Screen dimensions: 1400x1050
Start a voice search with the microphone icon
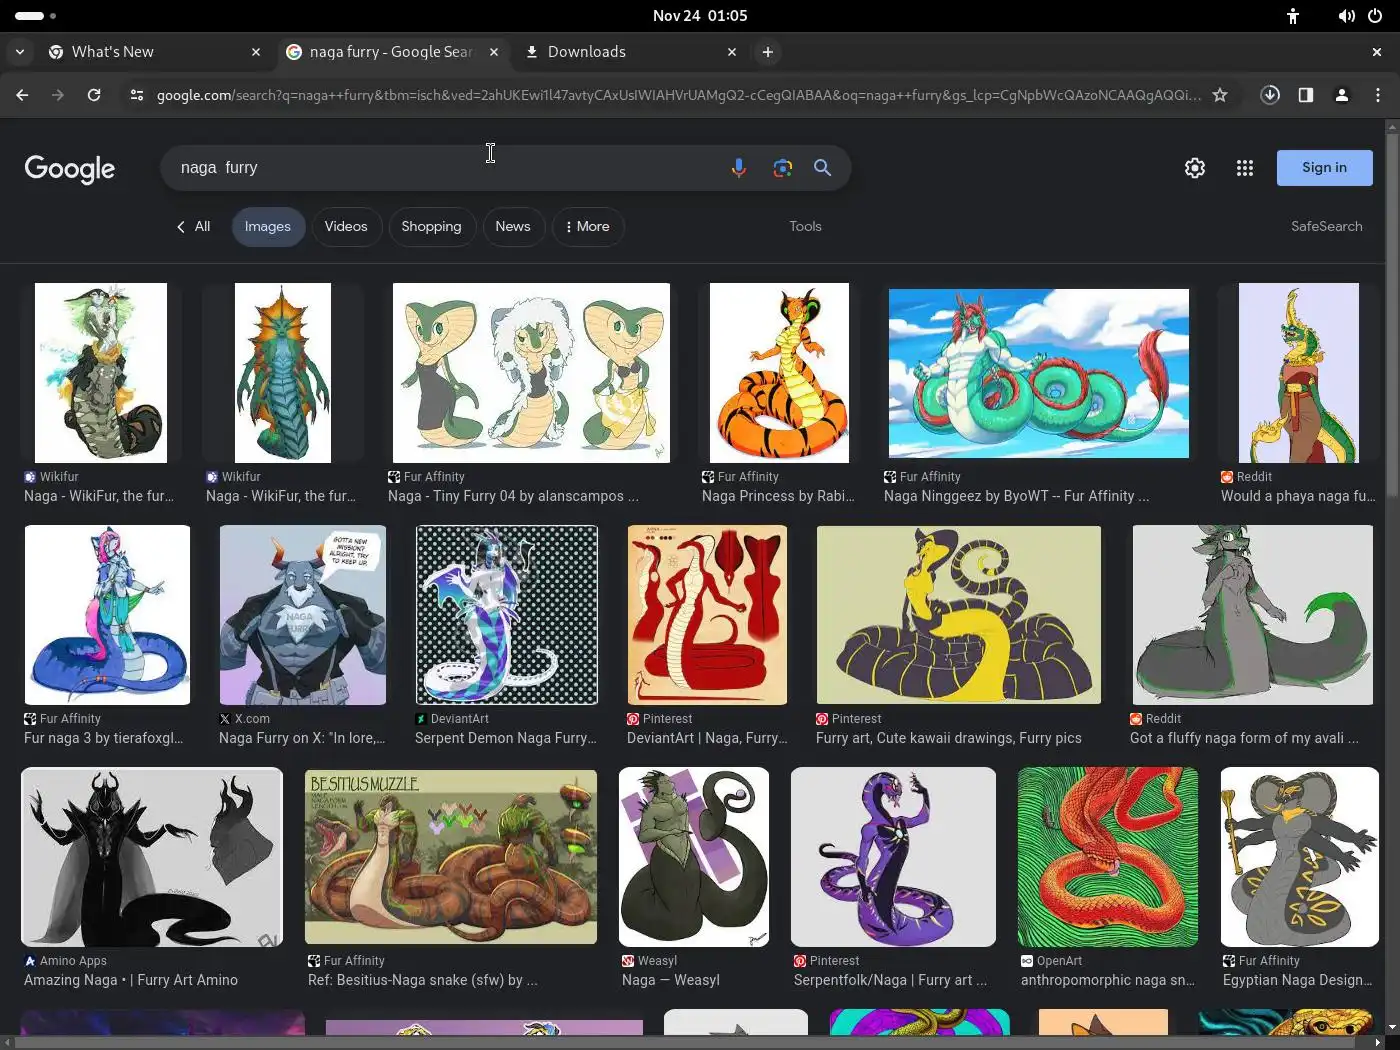(738, 168)
